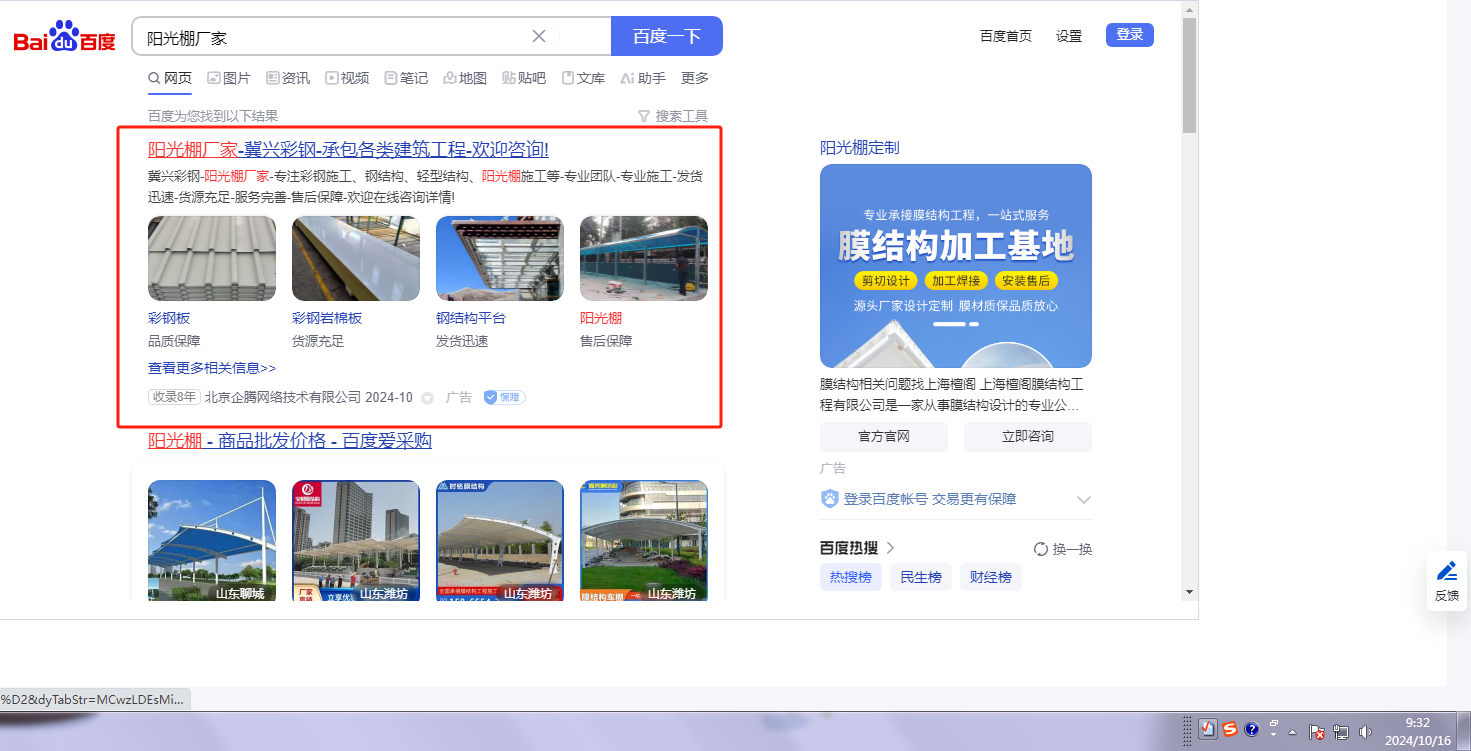Open the Ai 助手 tab
Screen dimensions: 1471x751
click(x=643, y=78)
